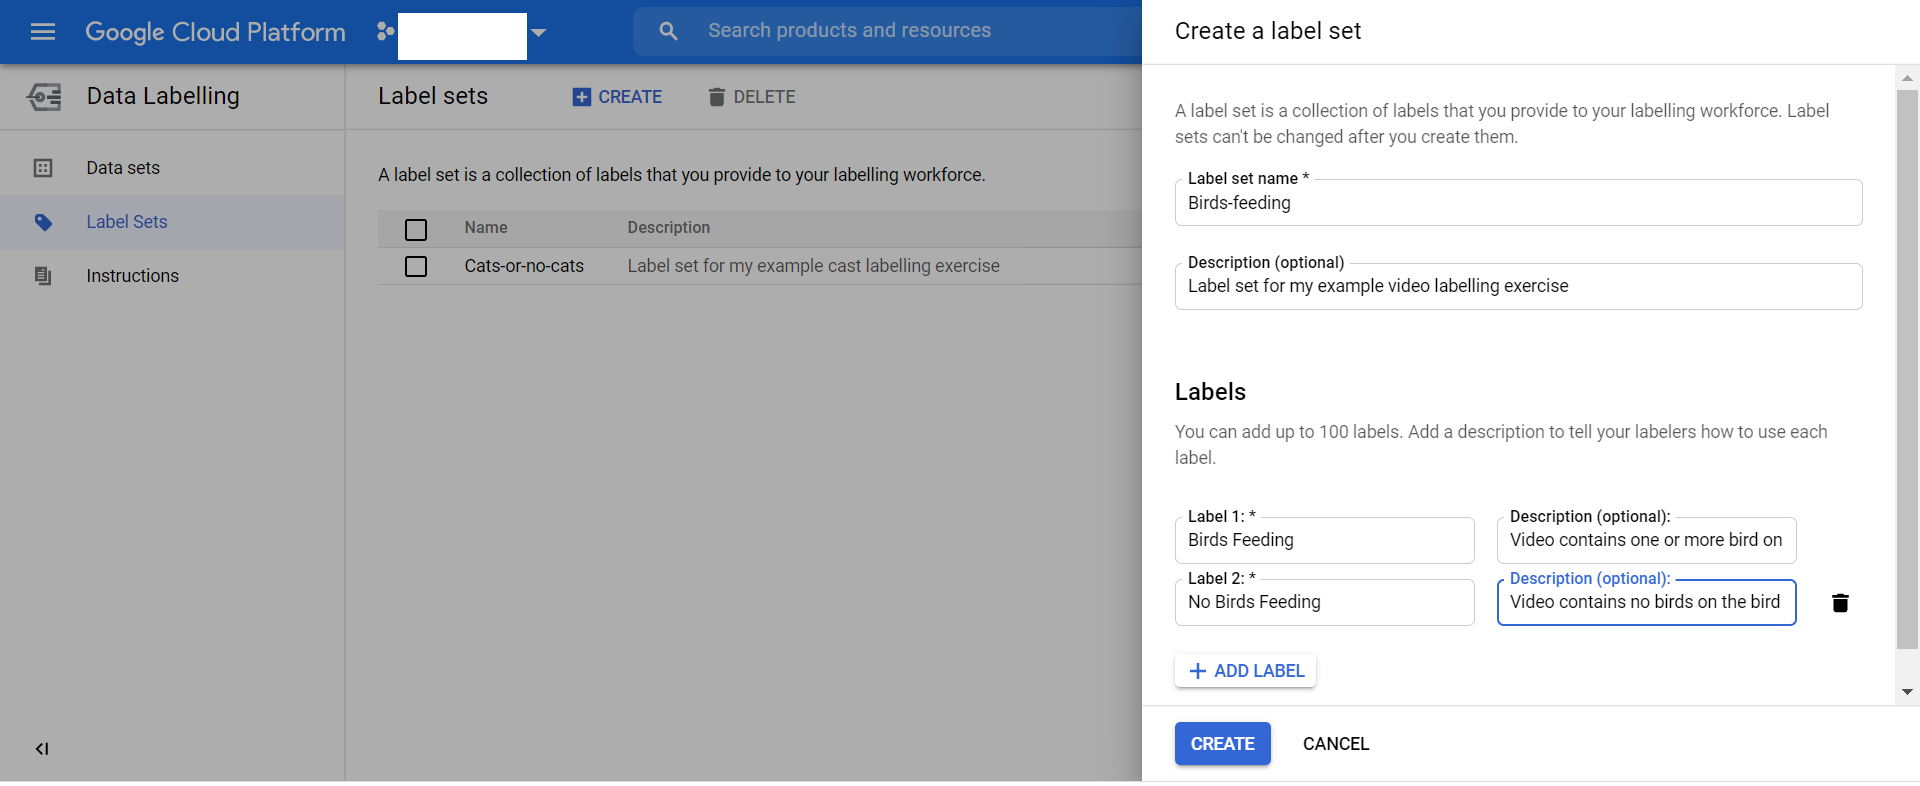Click the Data Labelling product icon
This screenshot has width=1920, height=786.
click(x=44, y=97)
